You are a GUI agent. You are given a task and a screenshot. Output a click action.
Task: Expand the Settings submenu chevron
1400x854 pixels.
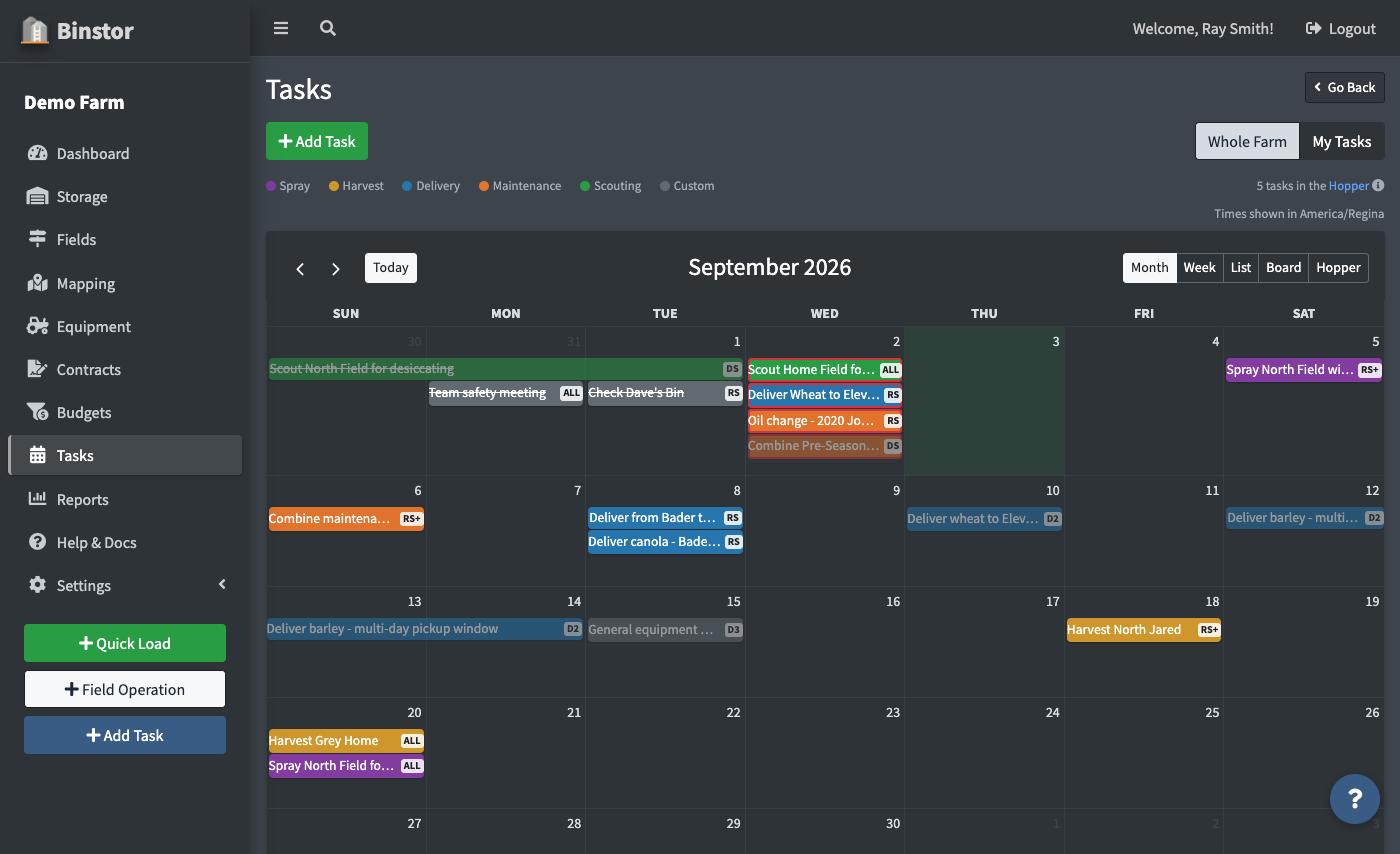coord(222,584)
